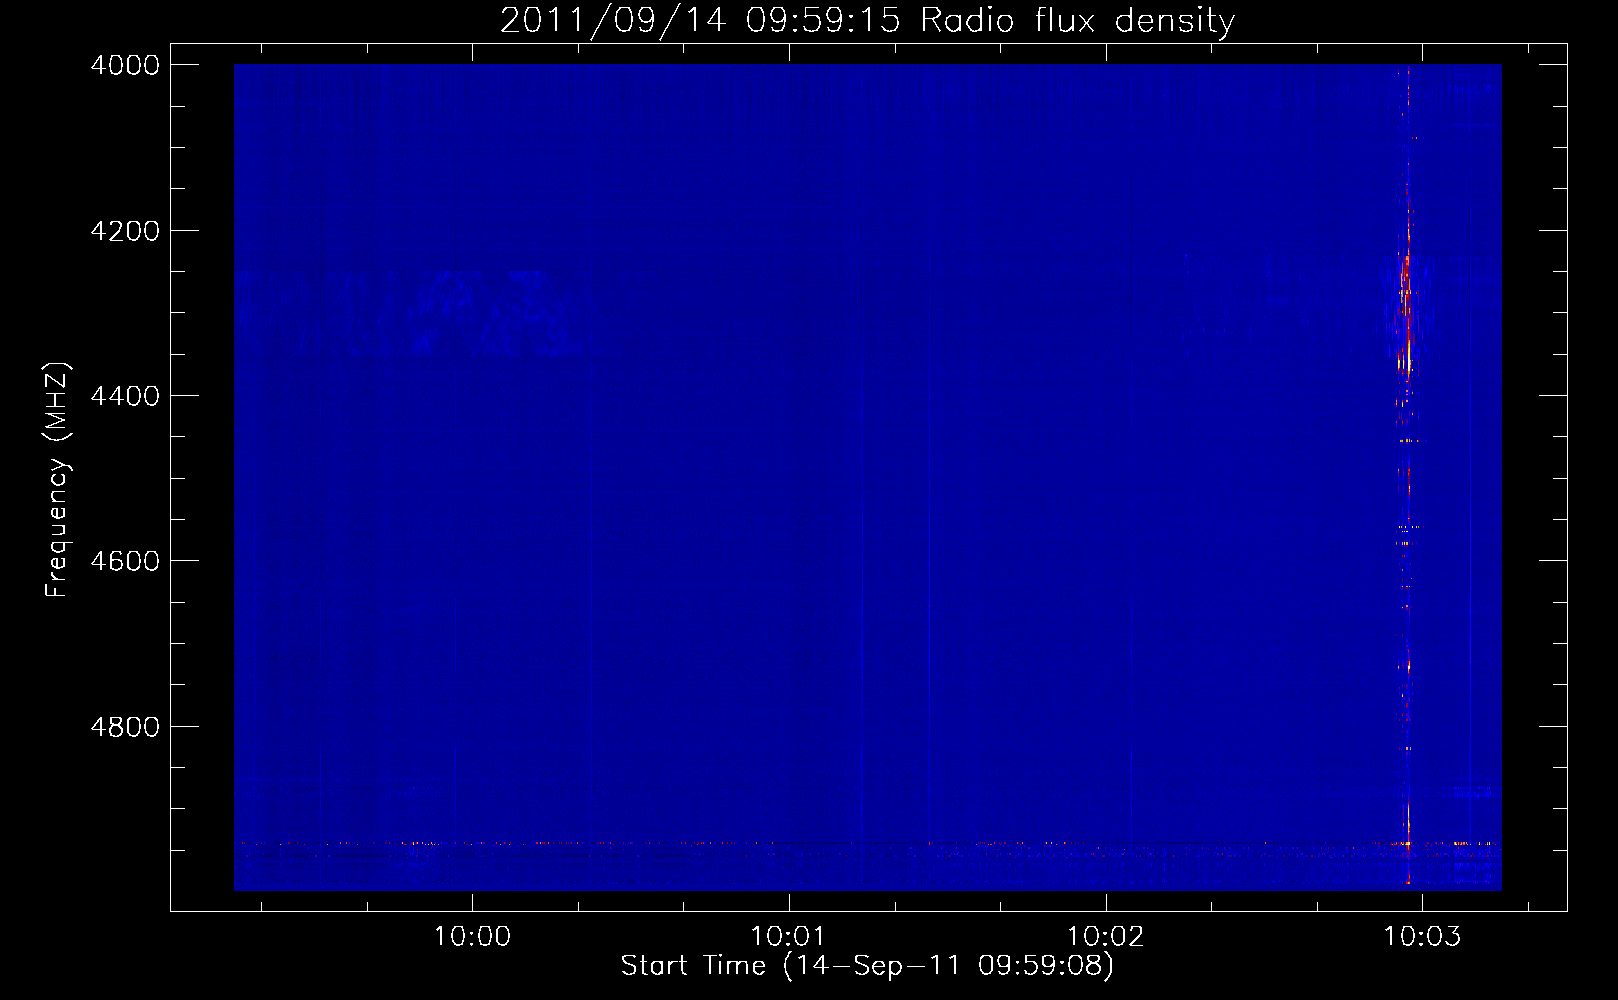Screen dimensions: 1618x1000
Task: Click the 10:03 time tick label
Action: point(1421,937)
